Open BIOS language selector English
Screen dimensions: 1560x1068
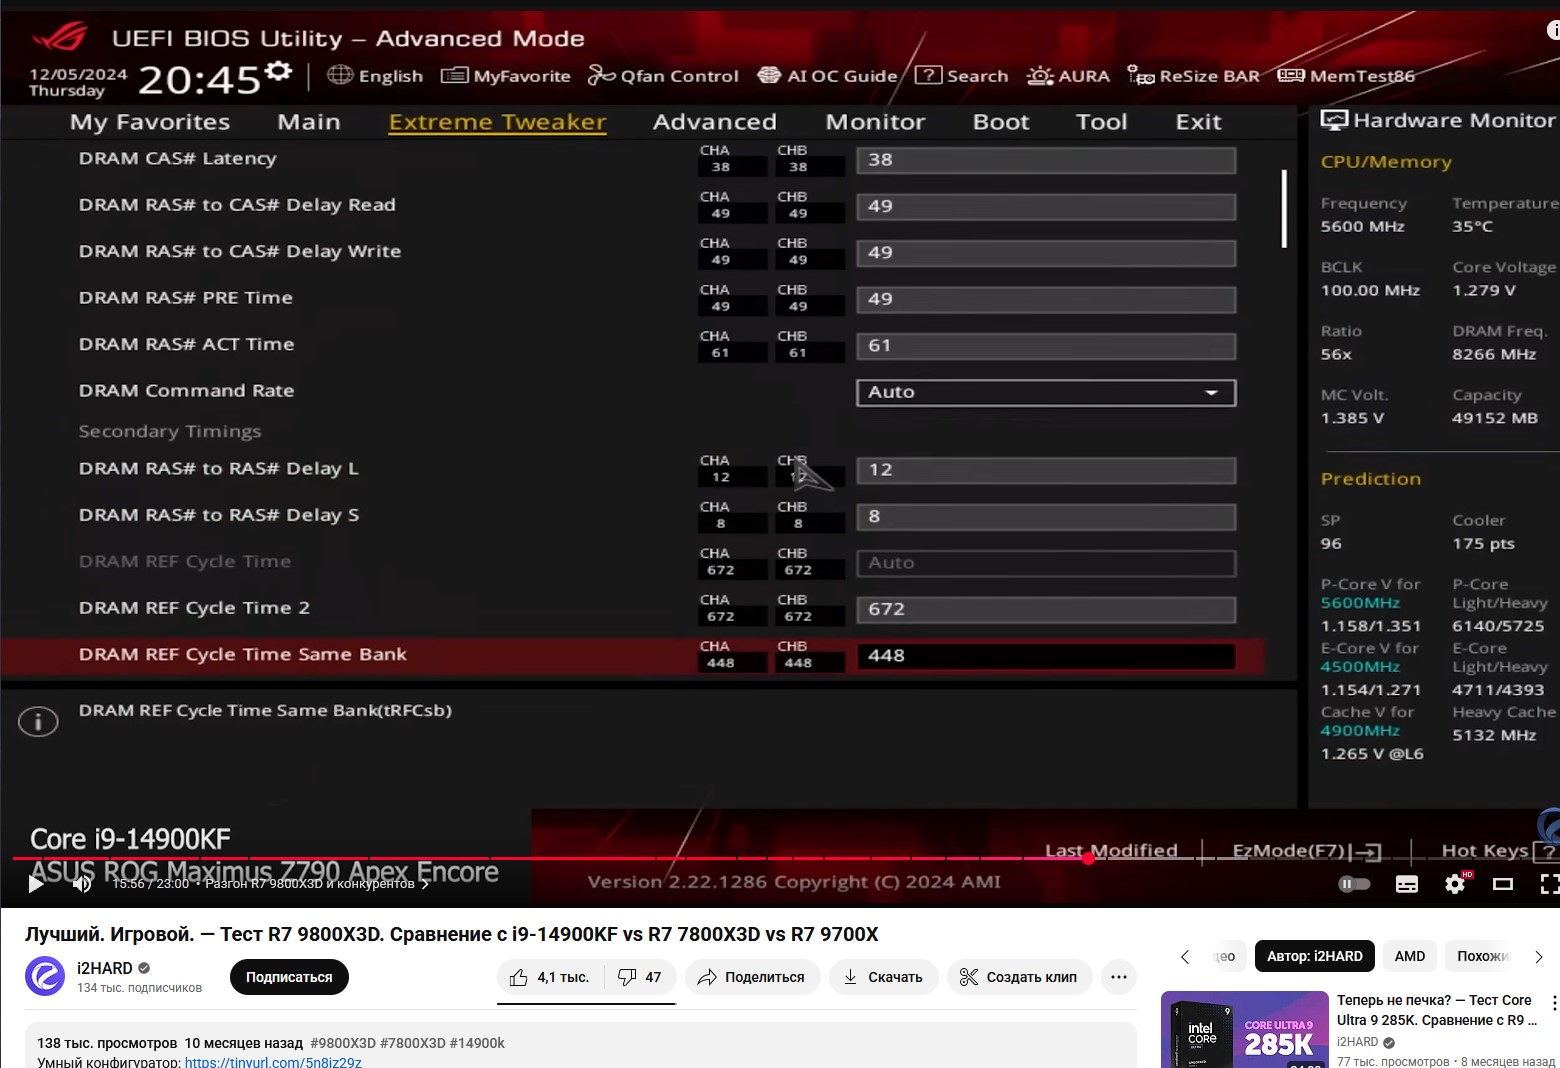click(375, 76)
